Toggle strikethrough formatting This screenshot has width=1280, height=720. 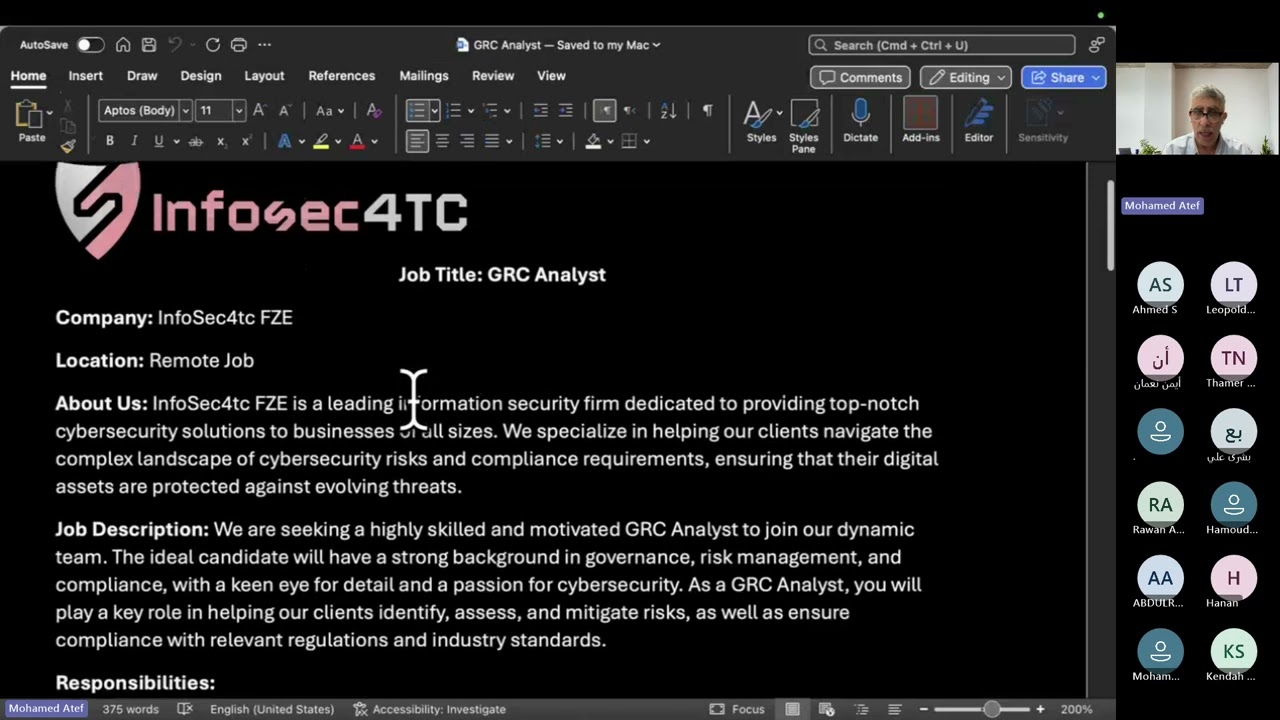[x=196, y=142]
